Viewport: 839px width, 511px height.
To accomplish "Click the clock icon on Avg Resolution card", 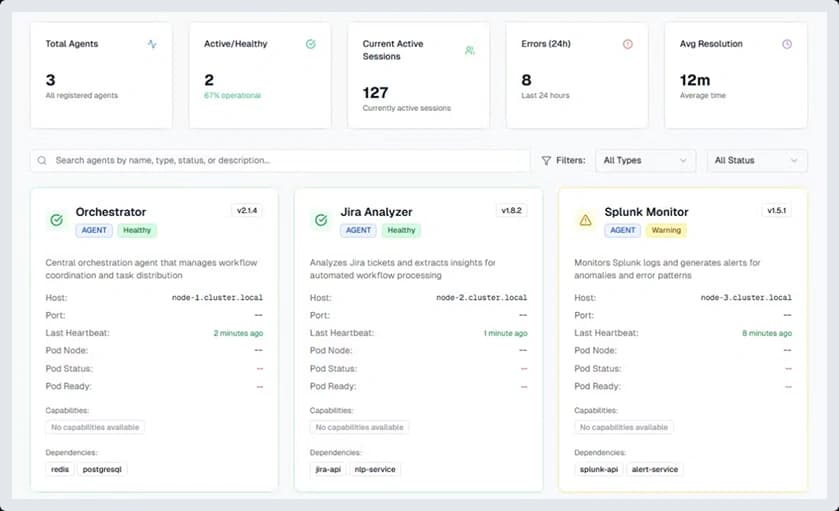I will tap(787, 44).
